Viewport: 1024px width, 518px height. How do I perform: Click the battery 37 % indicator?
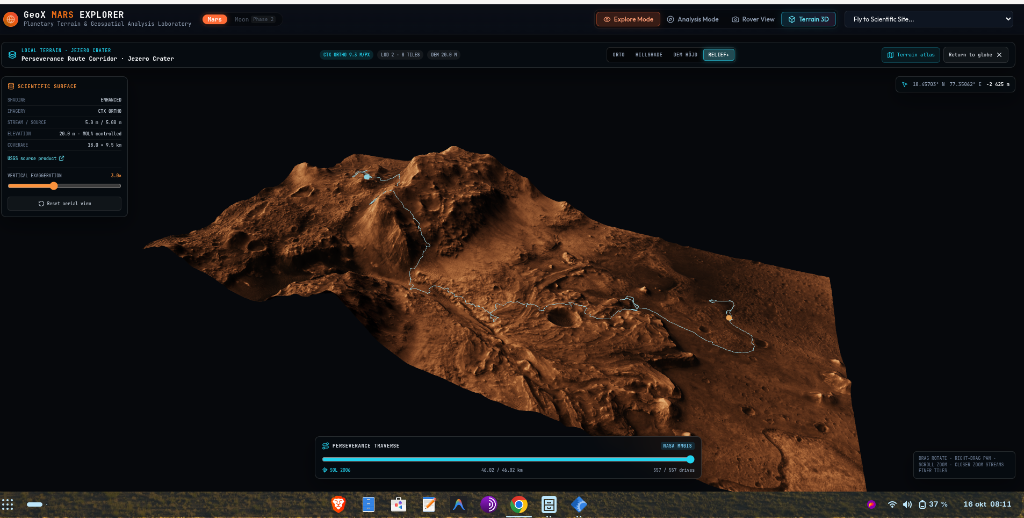coord(933,504)
